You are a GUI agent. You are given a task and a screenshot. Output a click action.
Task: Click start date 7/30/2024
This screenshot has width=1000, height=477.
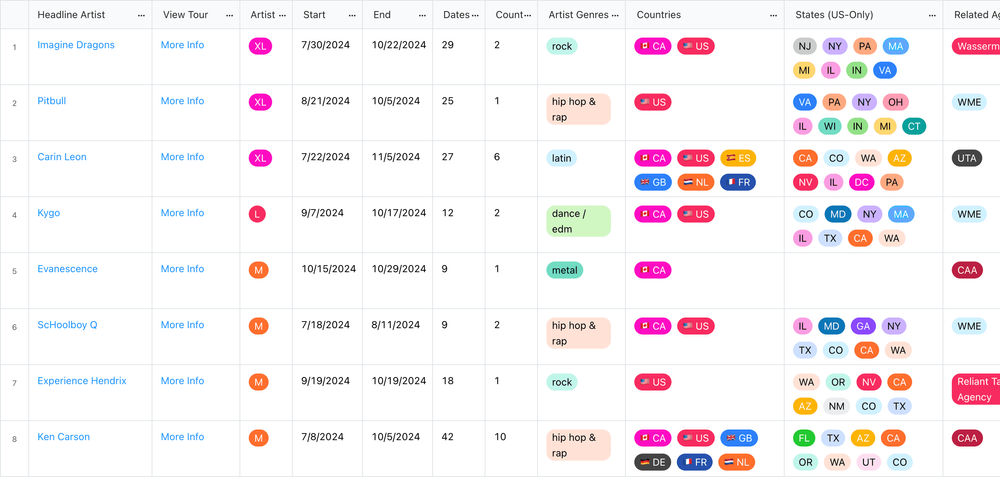[x=325, y=45]
